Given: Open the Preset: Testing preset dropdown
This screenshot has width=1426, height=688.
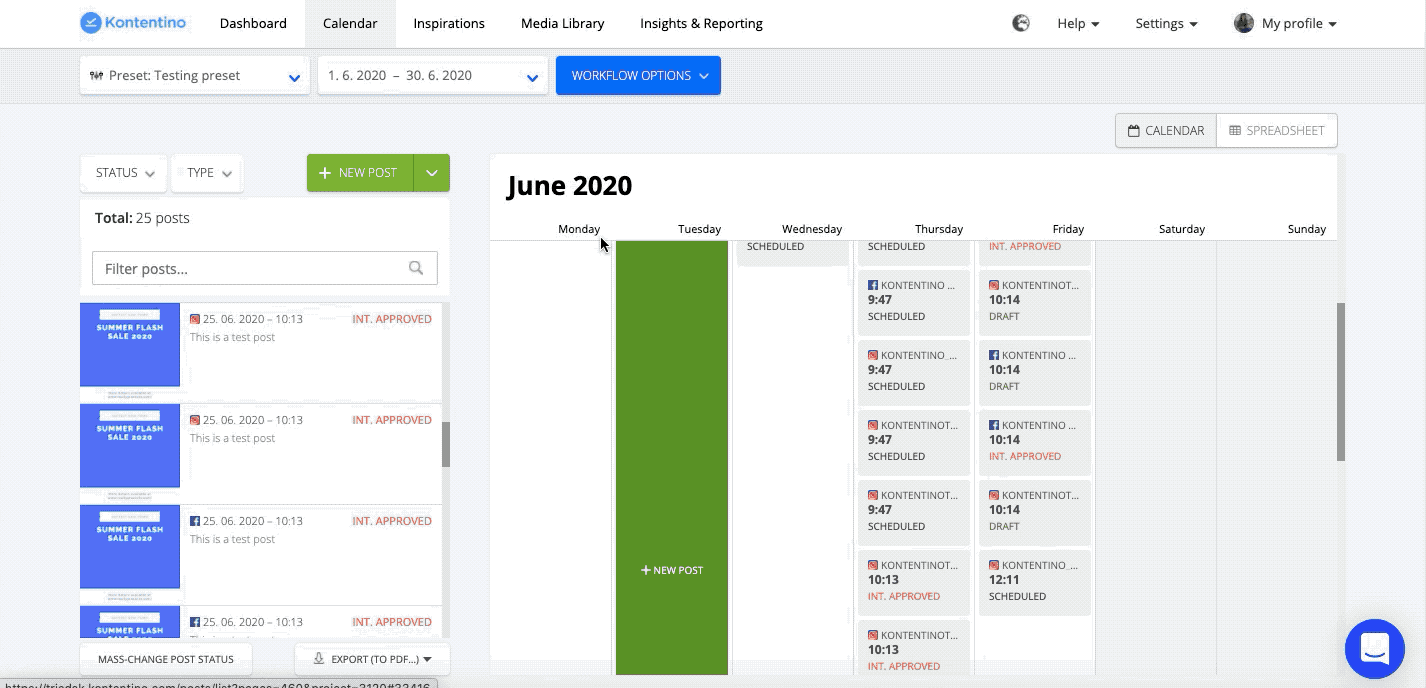Looking at the screenshot, I should pyautogui.click(x=194, y=76).
